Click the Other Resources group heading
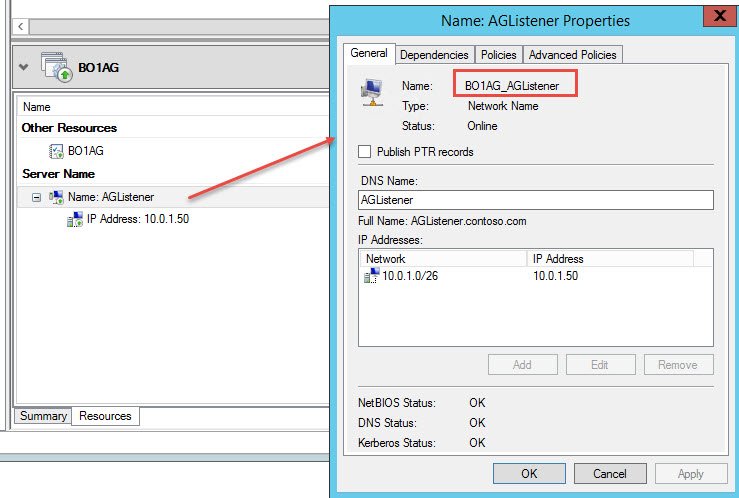 (x=69, y=128)
